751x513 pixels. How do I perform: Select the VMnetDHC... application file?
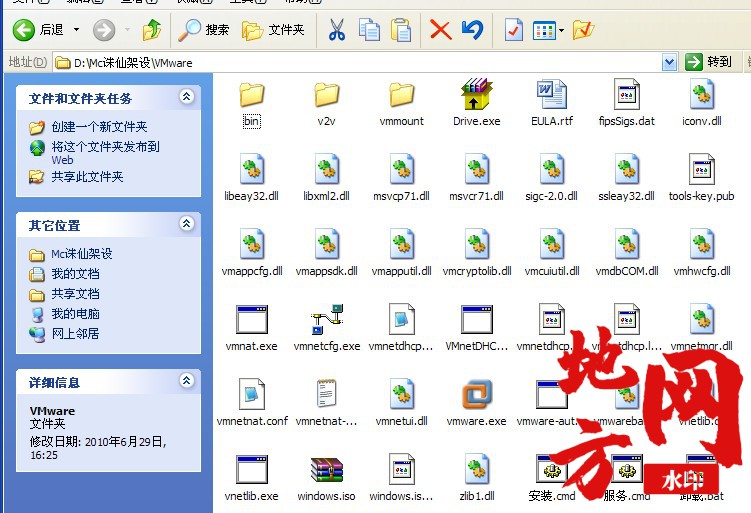477,329
